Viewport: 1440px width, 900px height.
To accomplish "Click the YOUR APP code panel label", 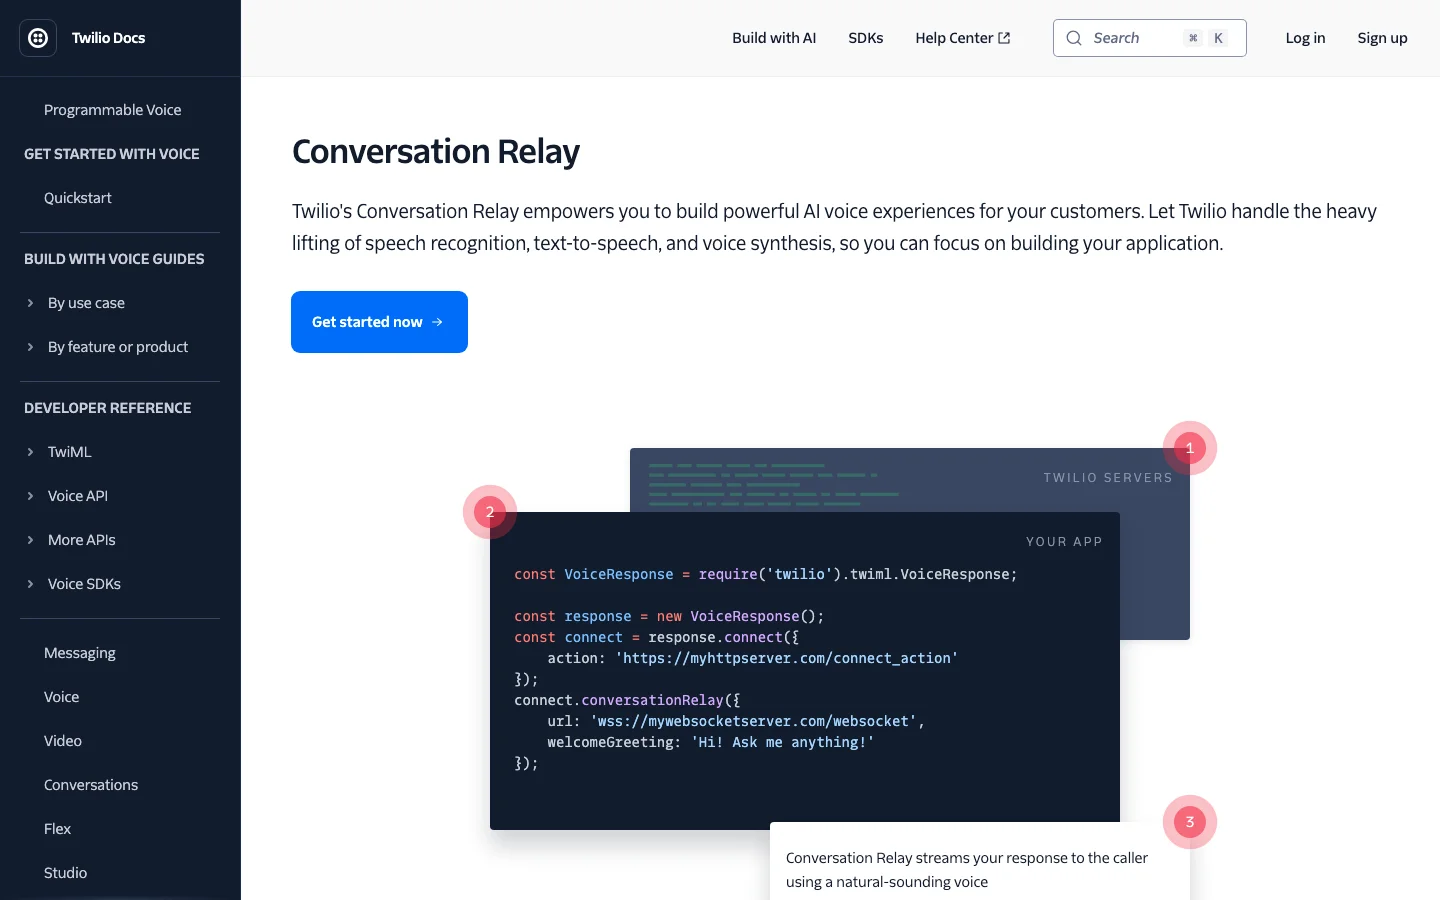I will 1064,542.
